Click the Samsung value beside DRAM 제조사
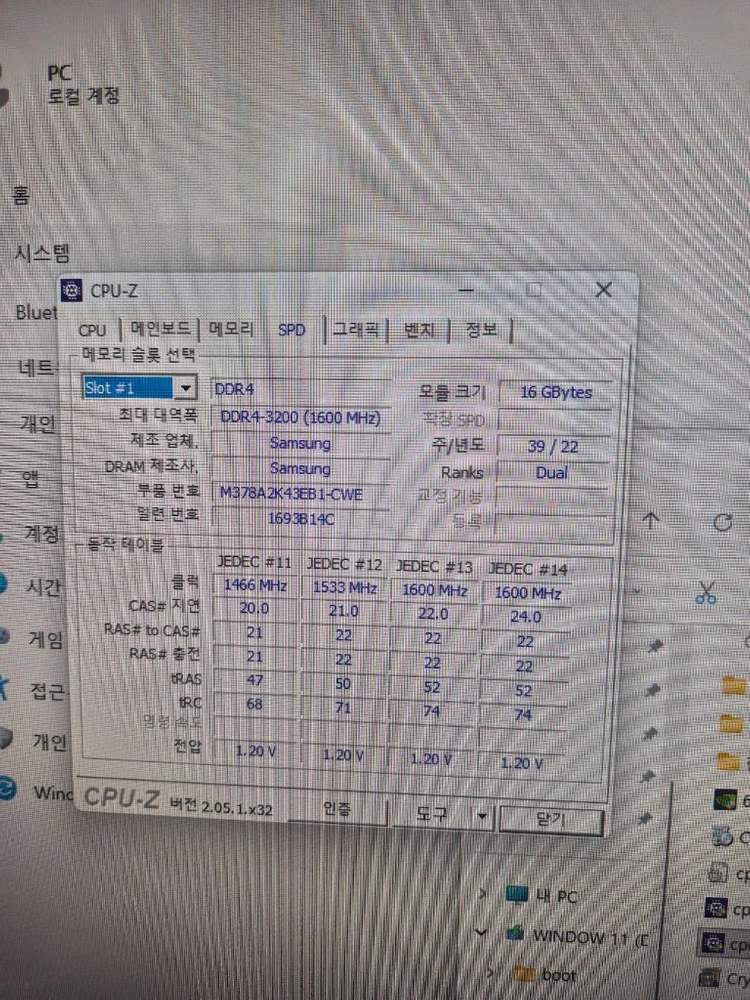 point(300,468)
